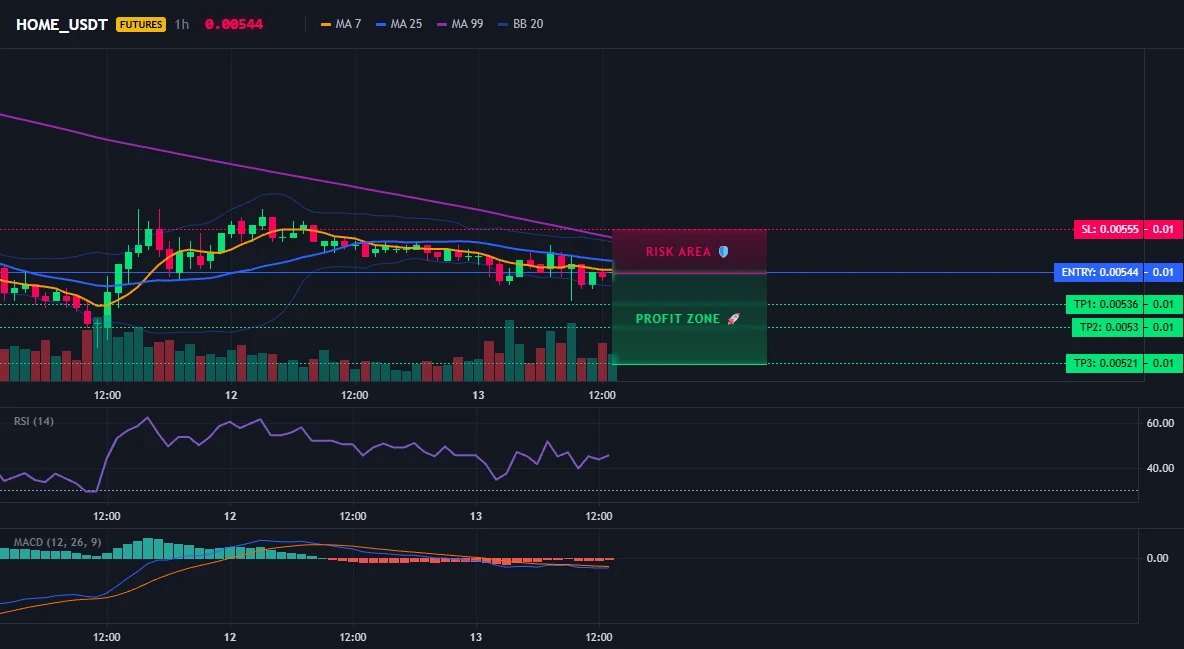Click the 0.00 MACD scale value
The image size is (1184, 649).
(1158, 558)
